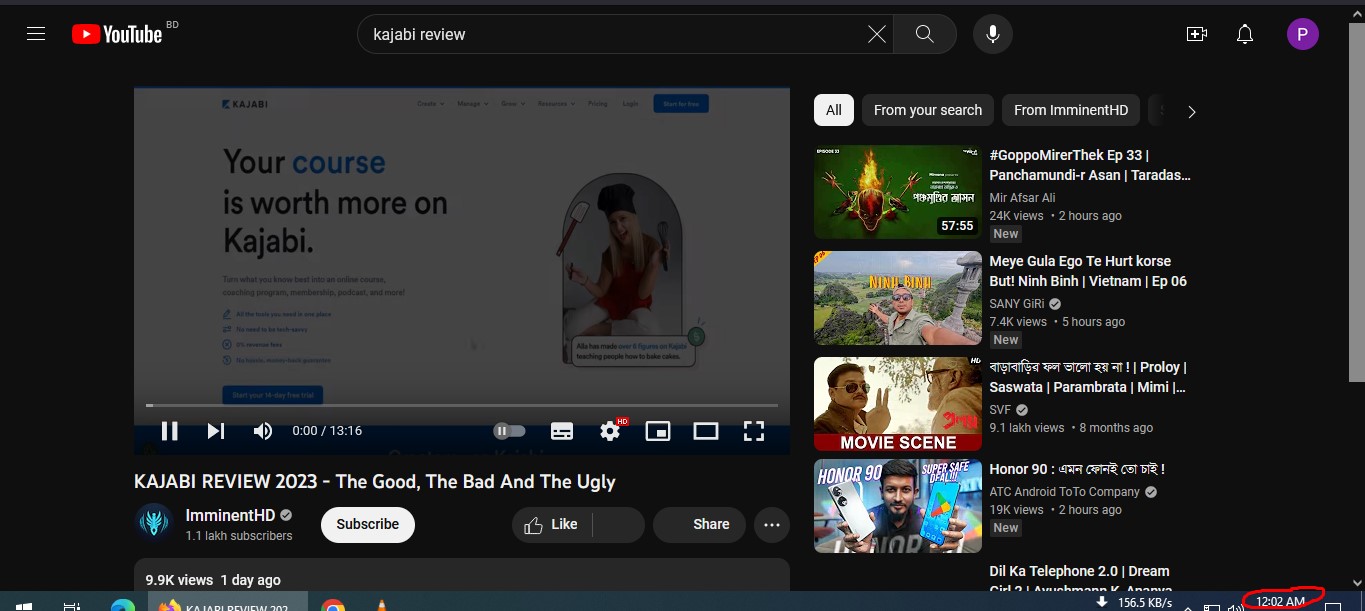Click the magnifying glass search button
Image resolution: width=1365 pixels, height=611 pixels.
pos(925,34)
